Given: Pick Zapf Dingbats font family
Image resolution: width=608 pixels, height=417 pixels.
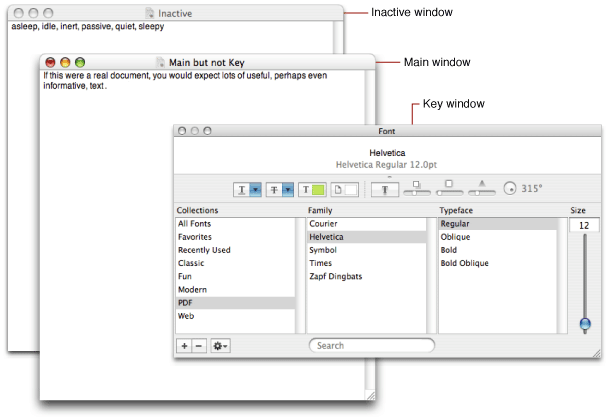Looking at the screenshot, I should coord(335,277).
